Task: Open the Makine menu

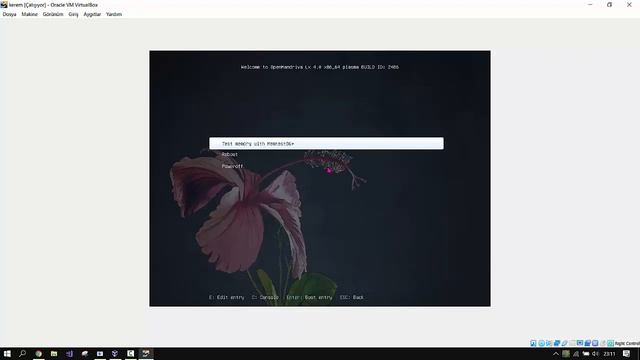Action: tap(29, 14)
